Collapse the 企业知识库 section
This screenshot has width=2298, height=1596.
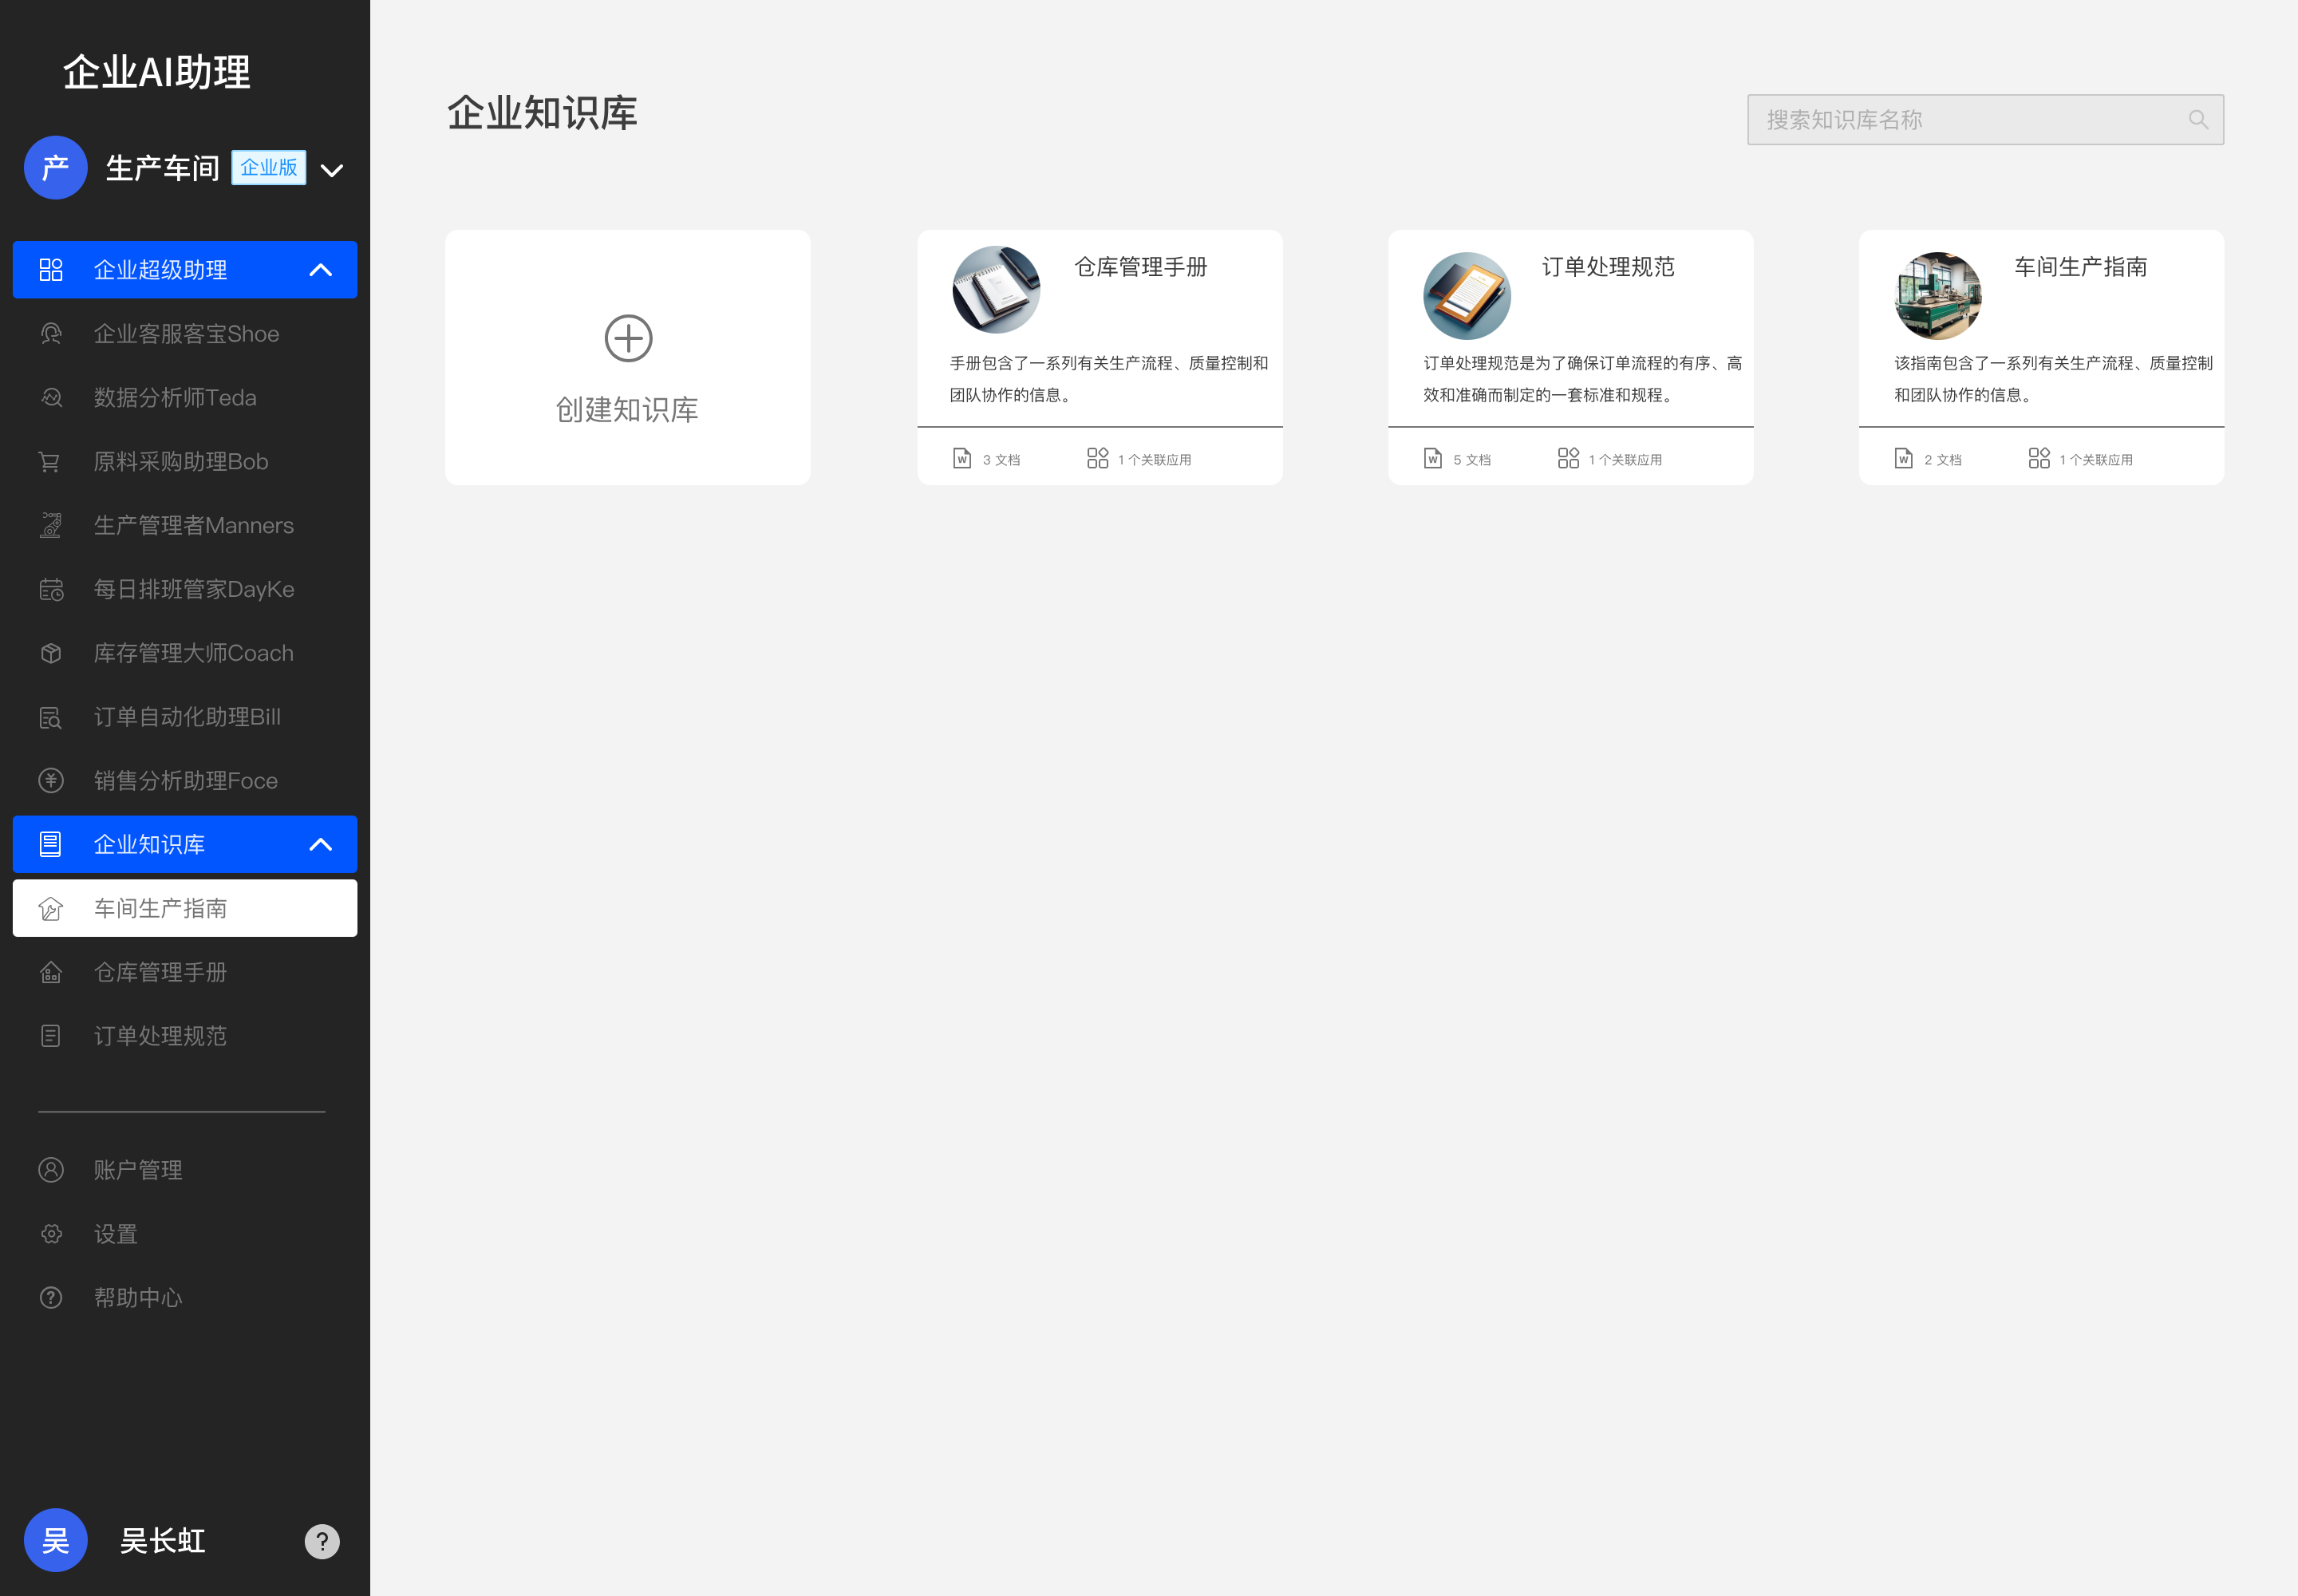click(321, 844)
